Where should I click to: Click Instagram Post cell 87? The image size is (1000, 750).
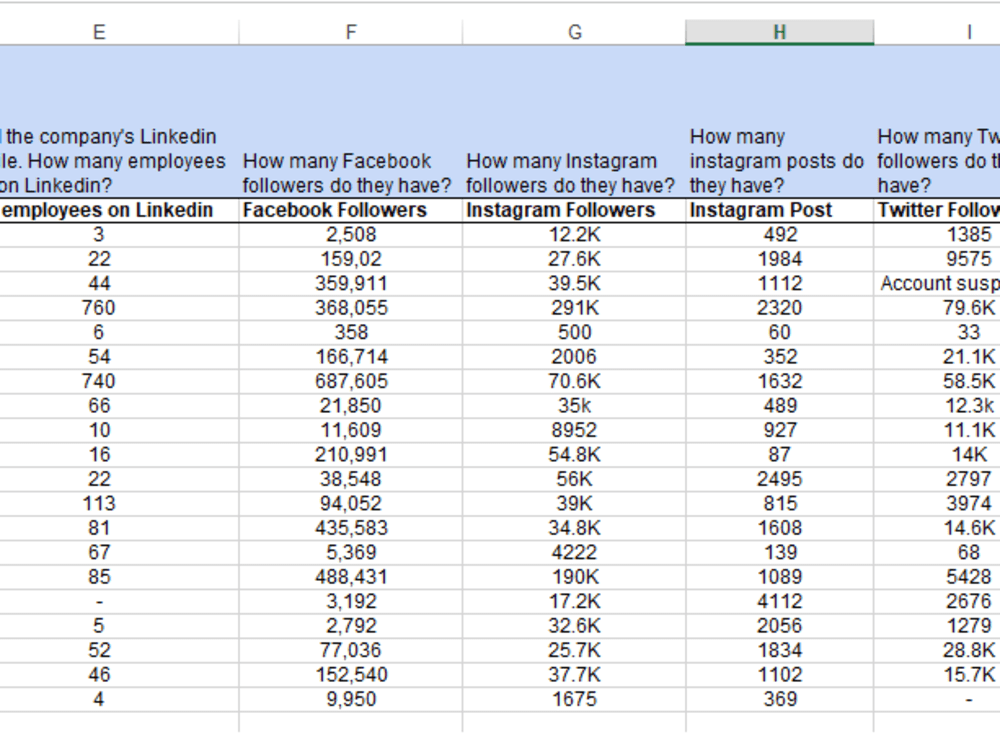click(779, 455)
